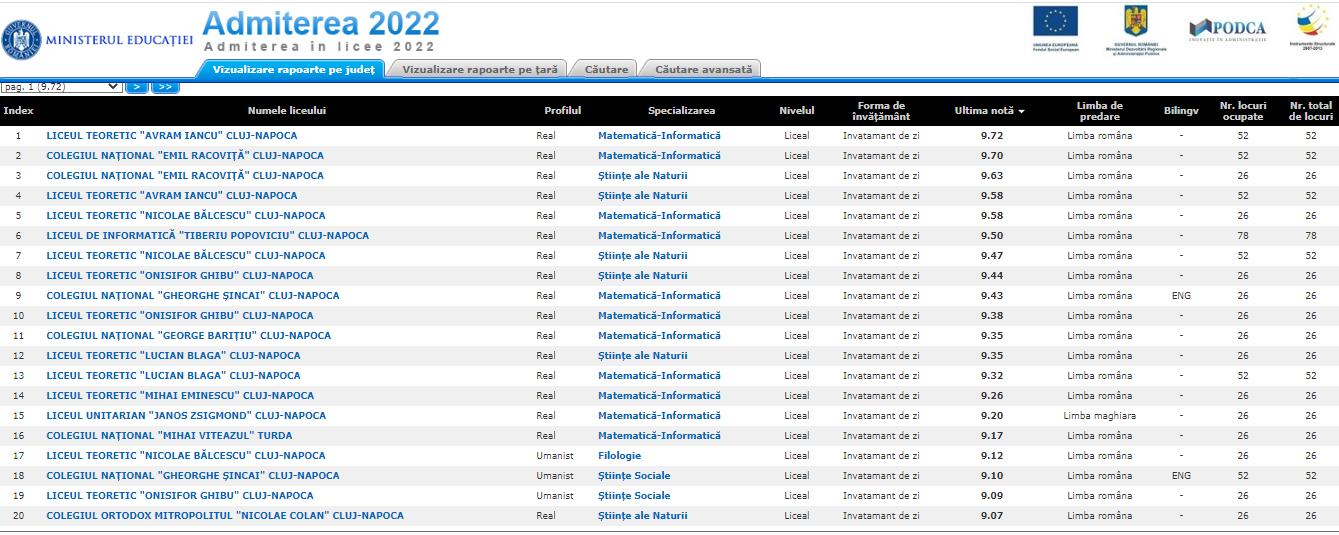Open Colegiul Ortodox Mitropolitul "Nicolae Colan" link
1339x535 pixels.
(x=225, y=516)
